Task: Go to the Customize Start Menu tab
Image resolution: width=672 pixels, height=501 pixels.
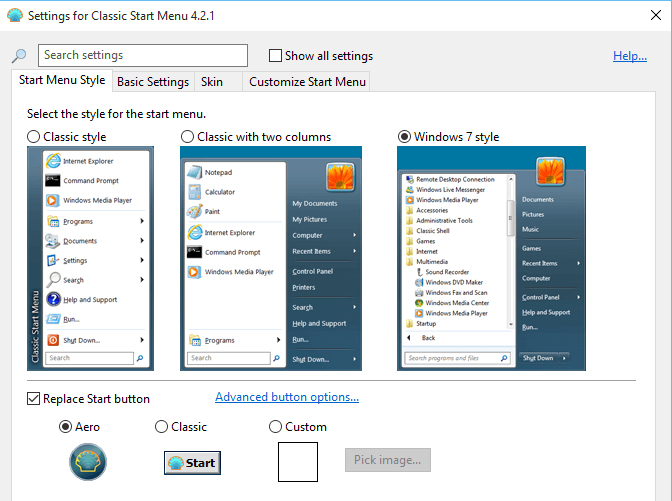Action: click(308, 82)
